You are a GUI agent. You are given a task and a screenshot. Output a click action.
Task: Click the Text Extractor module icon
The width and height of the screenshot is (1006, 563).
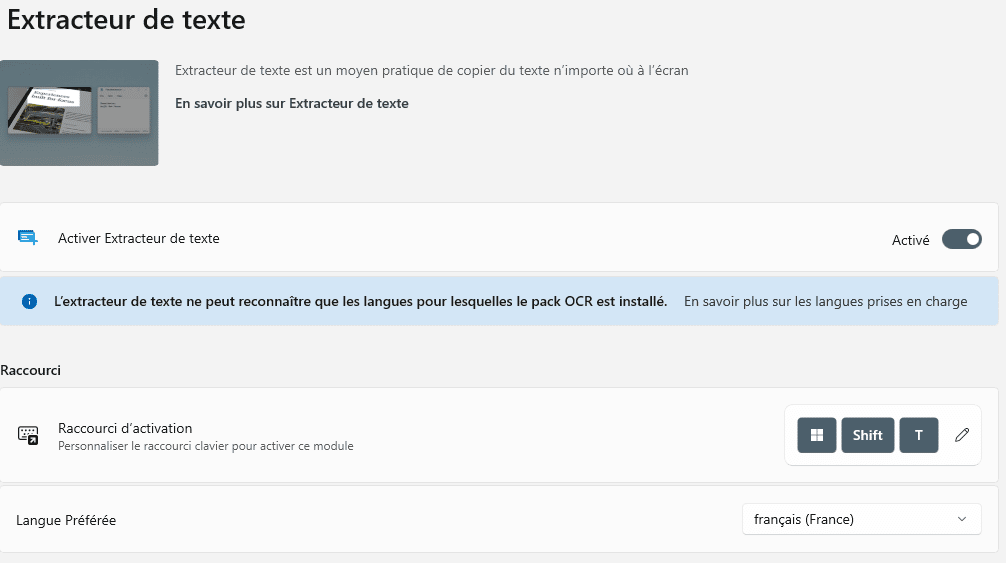click(x=28, y=238)
